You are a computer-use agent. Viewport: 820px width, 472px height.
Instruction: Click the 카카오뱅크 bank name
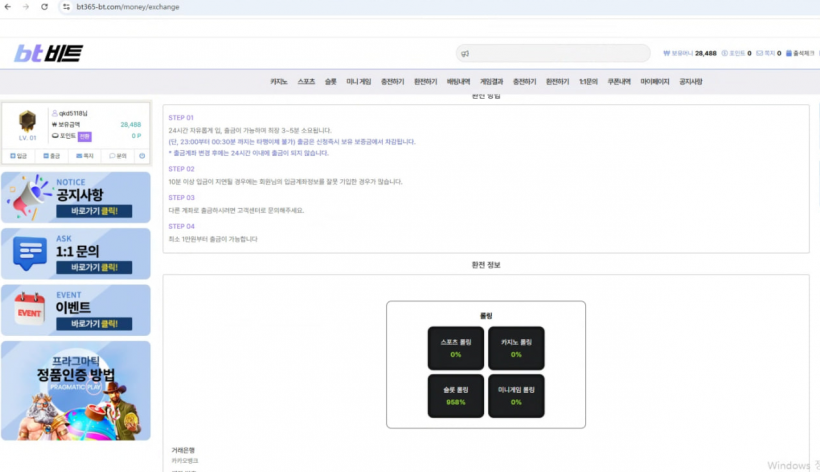pos(185,461)
